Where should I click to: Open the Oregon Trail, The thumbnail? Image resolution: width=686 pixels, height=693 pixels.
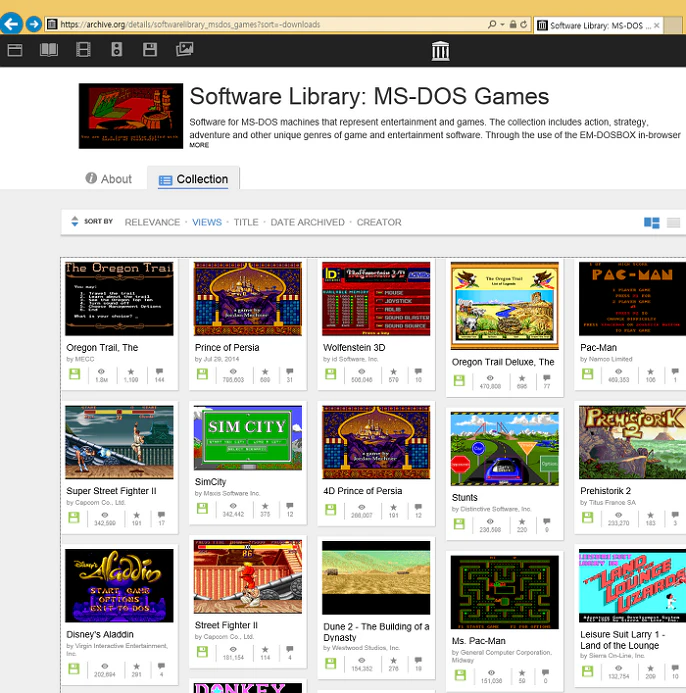119,298
